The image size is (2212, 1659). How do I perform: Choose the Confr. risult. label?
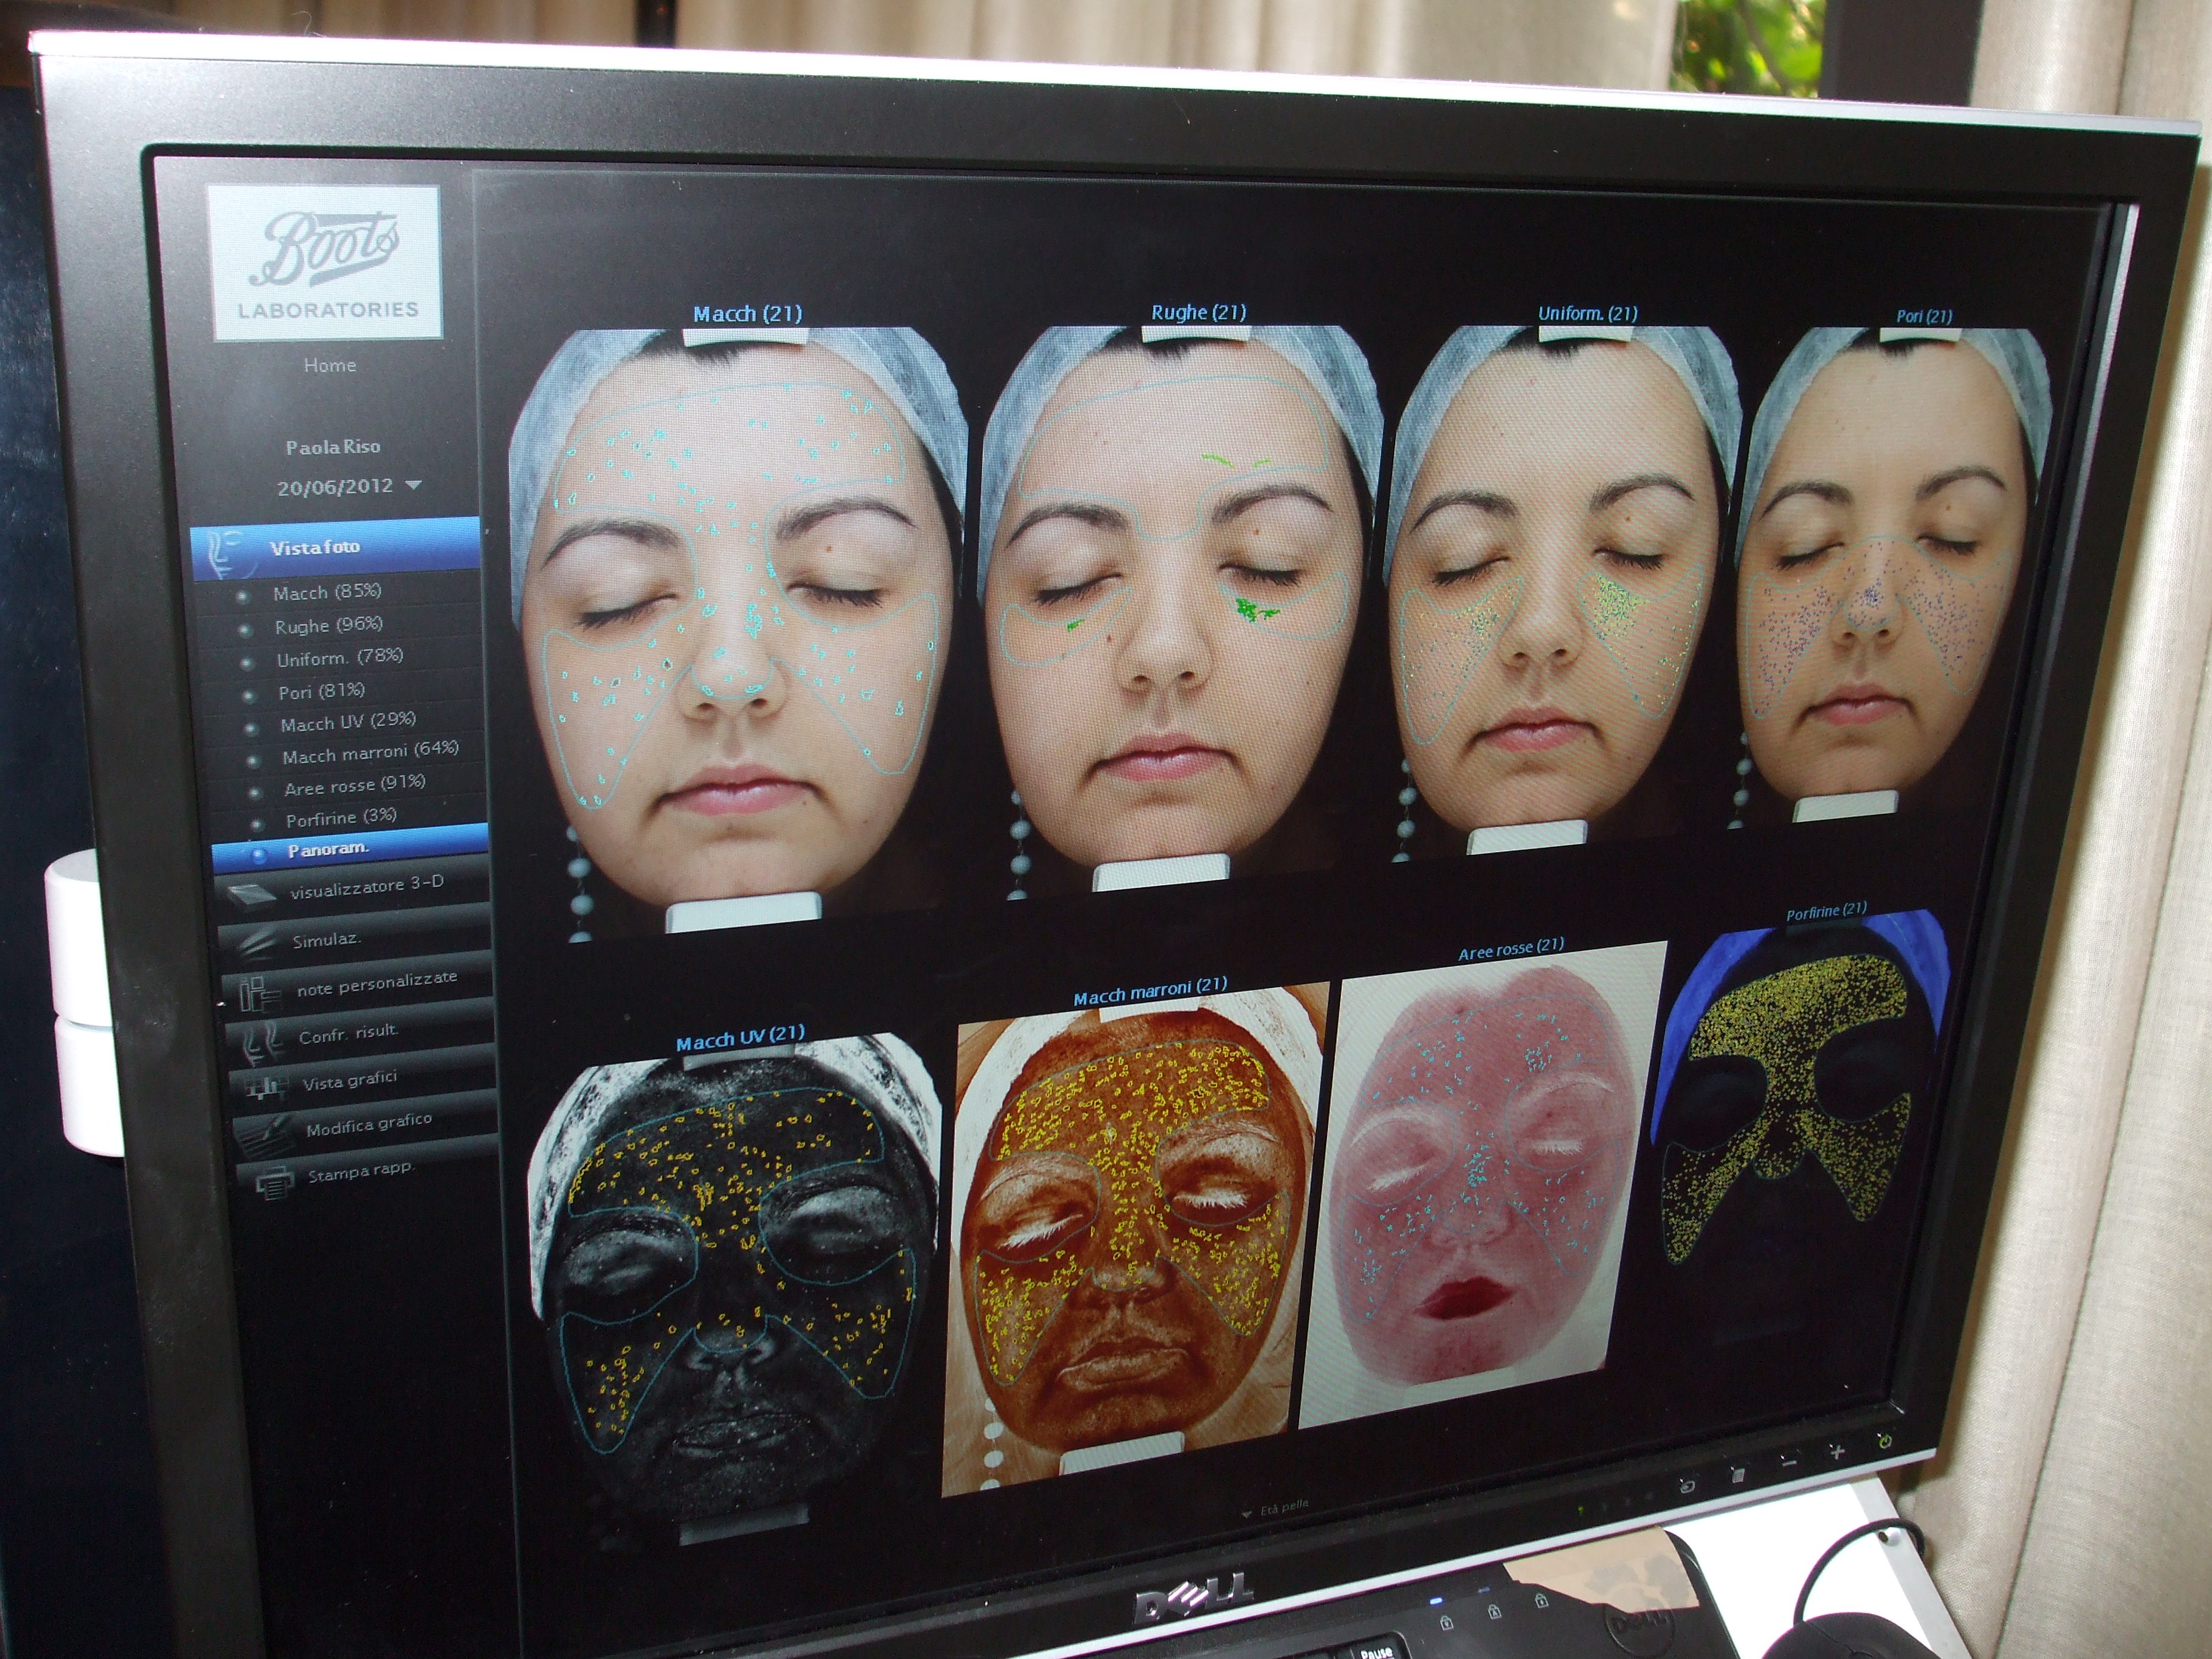[x=348, y=1034]
